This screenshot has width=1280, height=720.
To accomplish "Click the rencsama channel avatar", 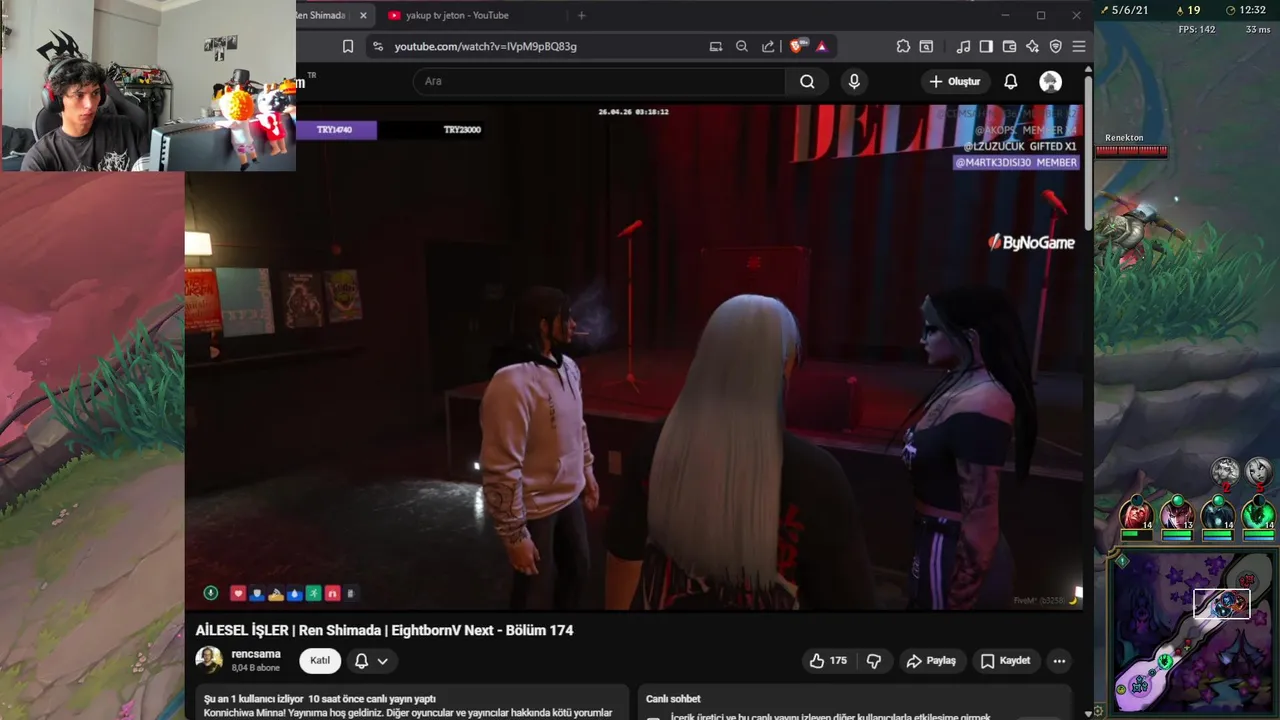I will coord(209,660).
